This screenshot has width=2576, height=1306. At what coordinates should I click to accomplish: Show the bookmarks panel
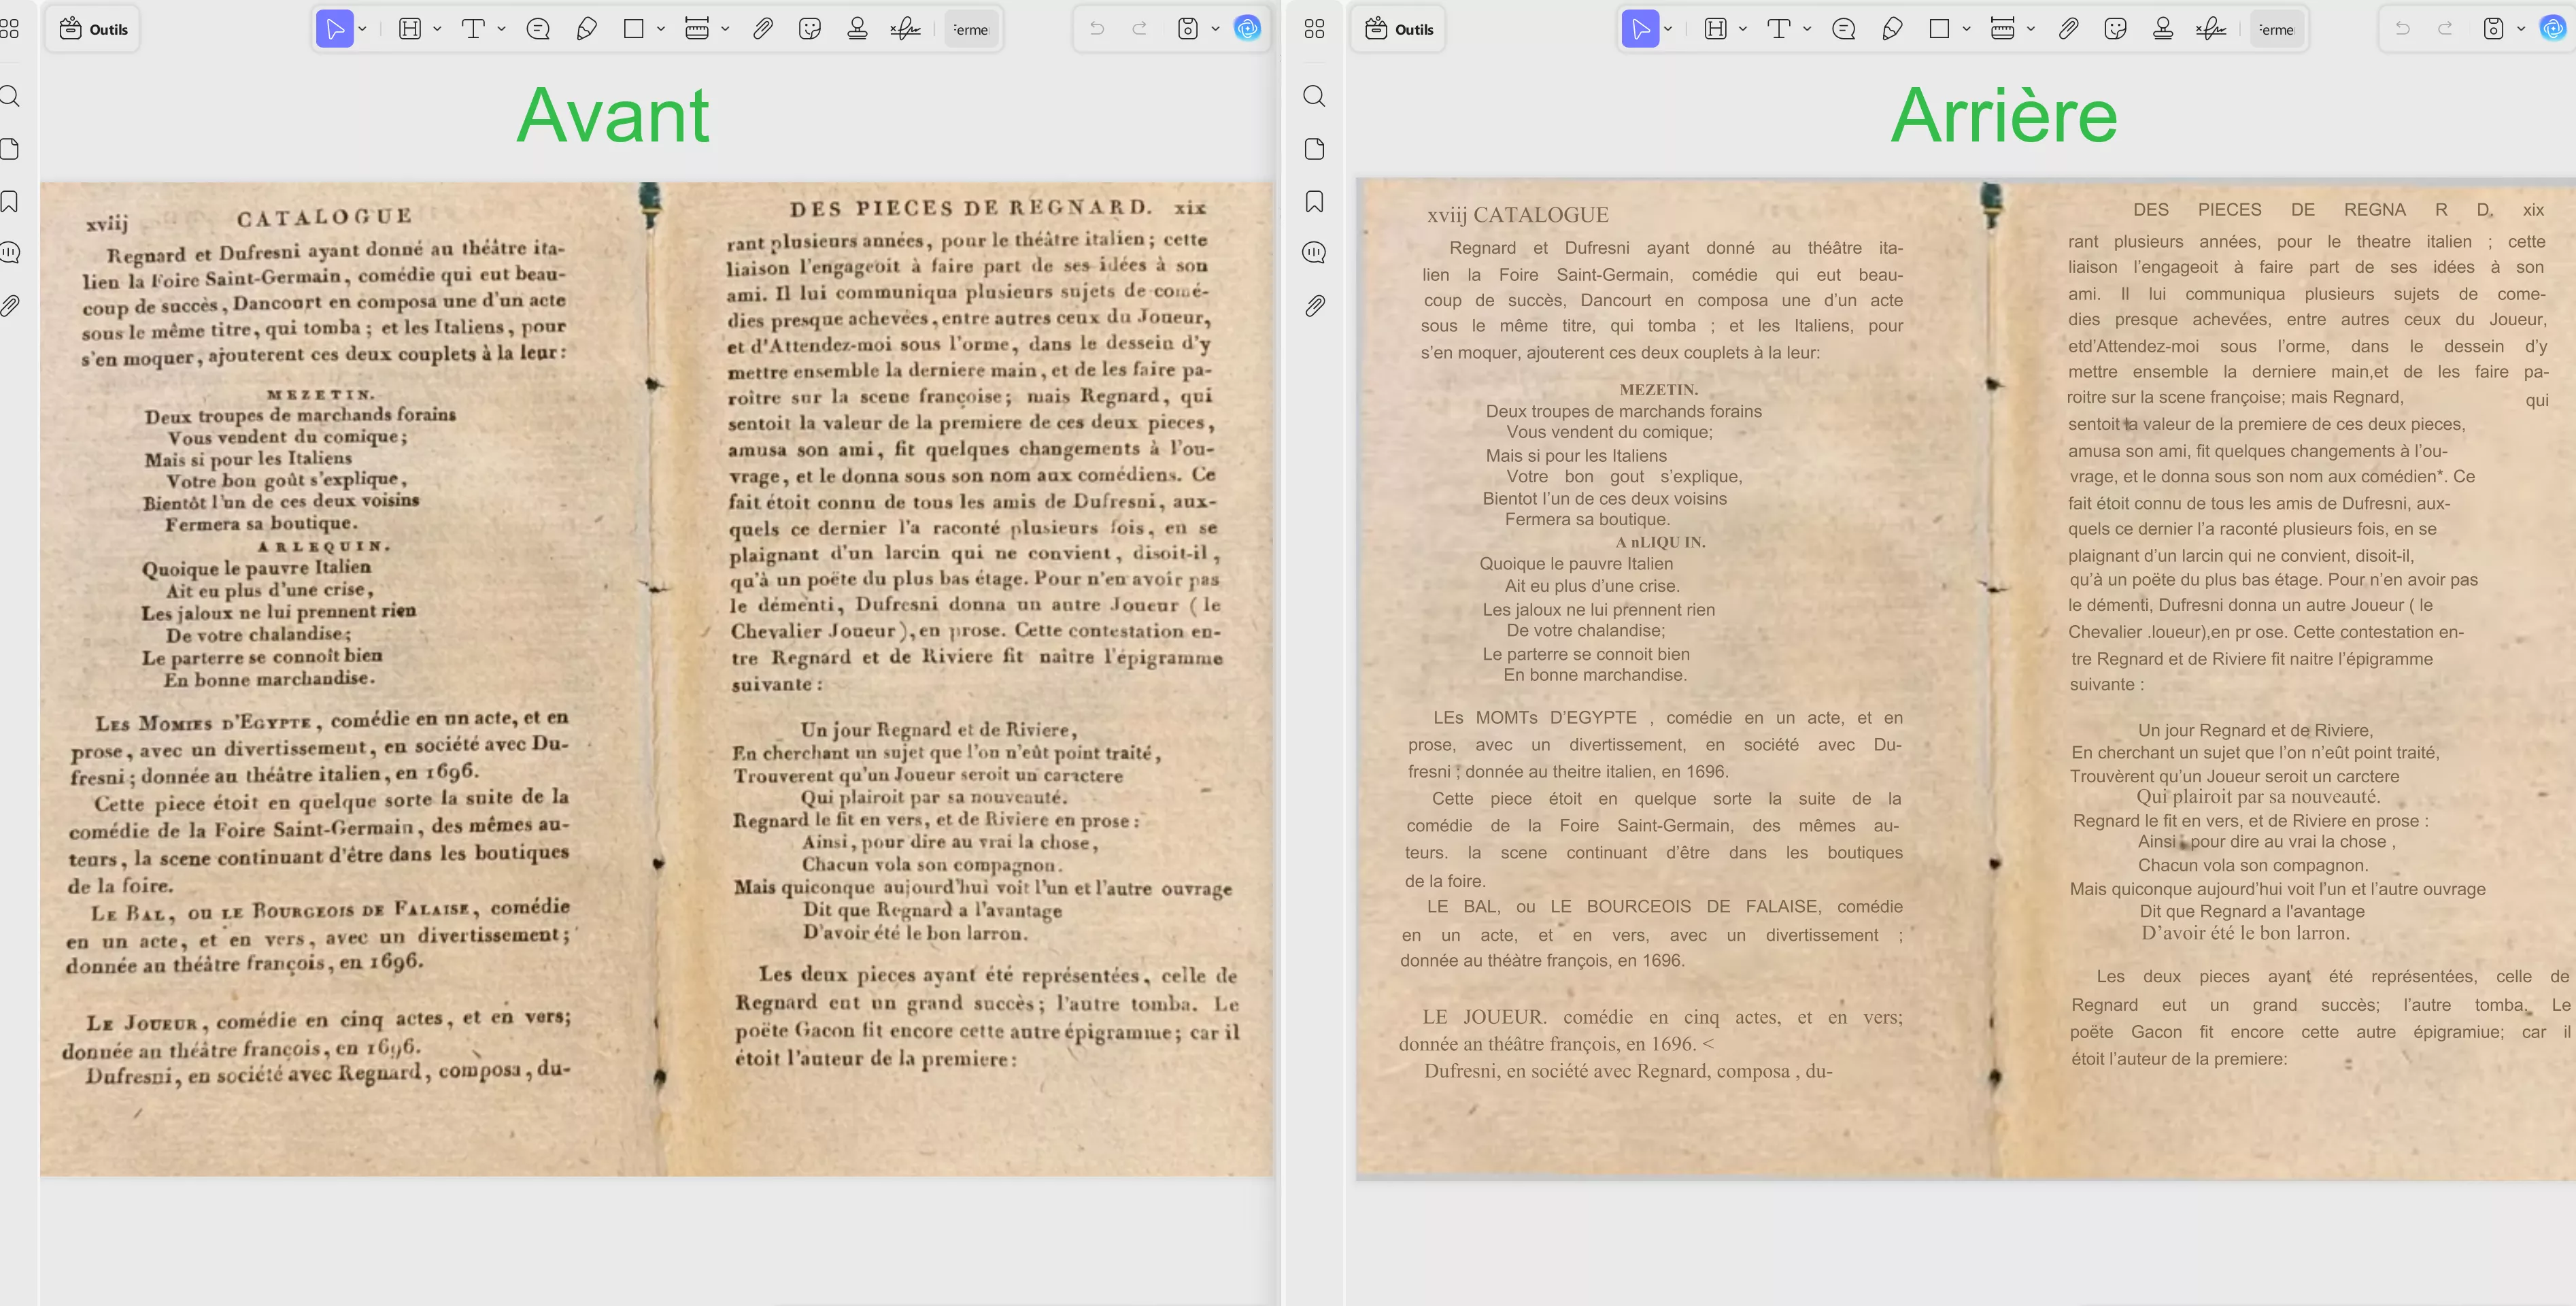tap(11, 201)
